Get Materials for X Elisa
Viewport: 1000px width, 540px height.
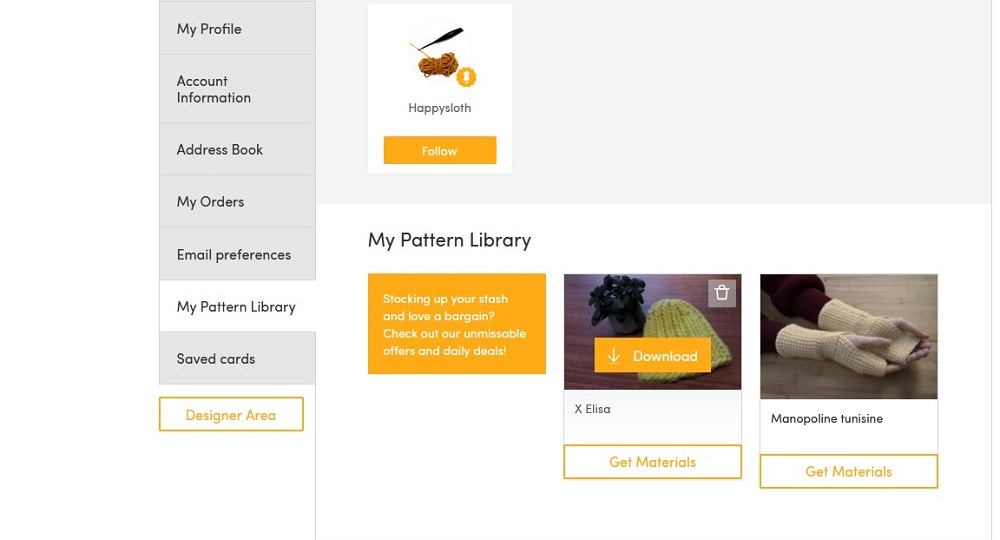[652, 462]
